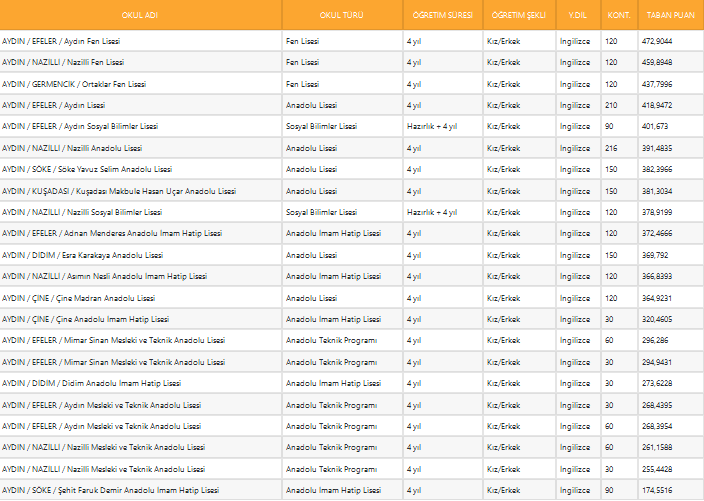704x501 pixels.
Task: Click the Y.DİL column header
Action: [x=577, y=15]
